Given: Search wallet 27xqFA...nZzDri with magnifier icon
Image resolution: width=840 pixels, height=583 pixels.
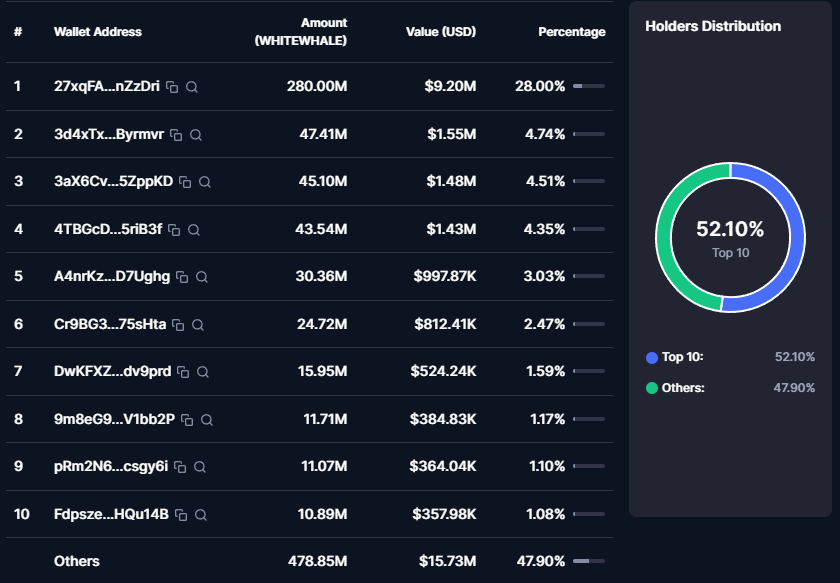Looking at the screenshot, I should [192, 87].
